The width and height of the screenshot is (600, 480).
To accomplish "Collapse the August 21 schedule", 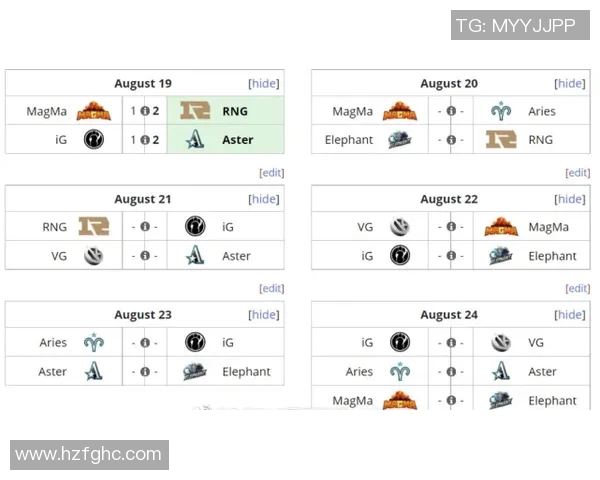I will pos(264,199).
